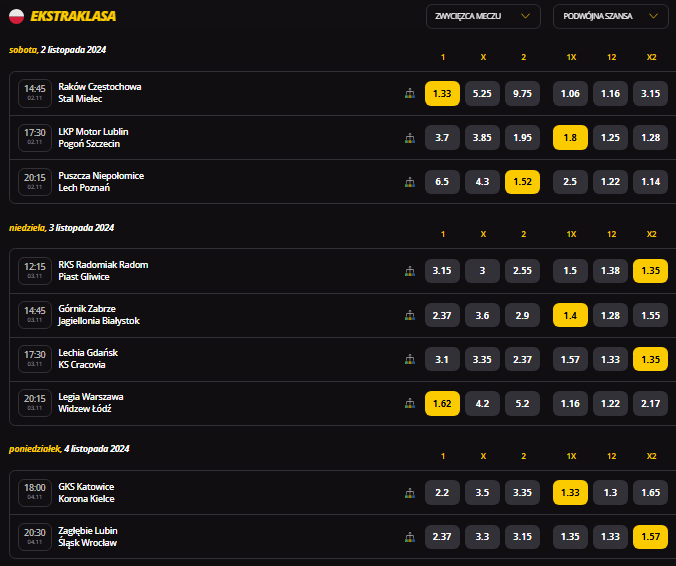
Task: Click stats icon for Górnik Zabrze match
Action: click(409, 315)
